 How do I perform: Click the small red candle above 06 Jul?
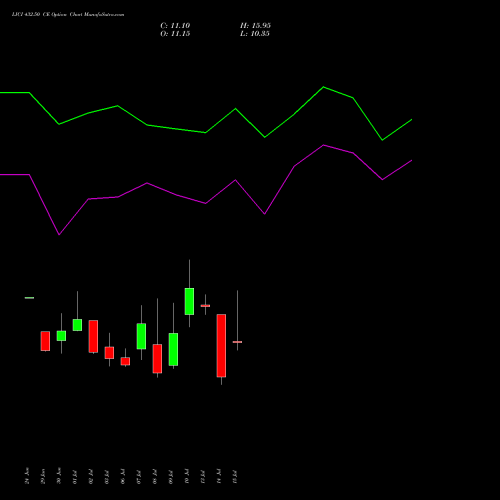pos(125,361)
